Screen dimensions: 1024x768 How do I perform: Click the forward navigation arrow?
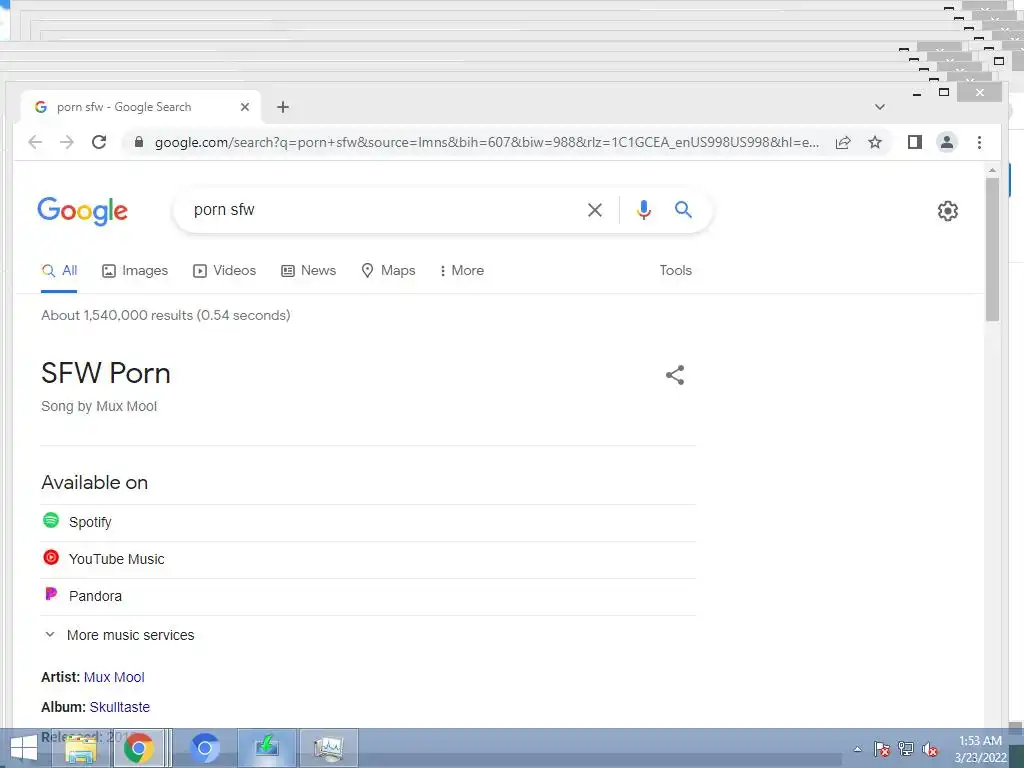[x=67, y=142]
